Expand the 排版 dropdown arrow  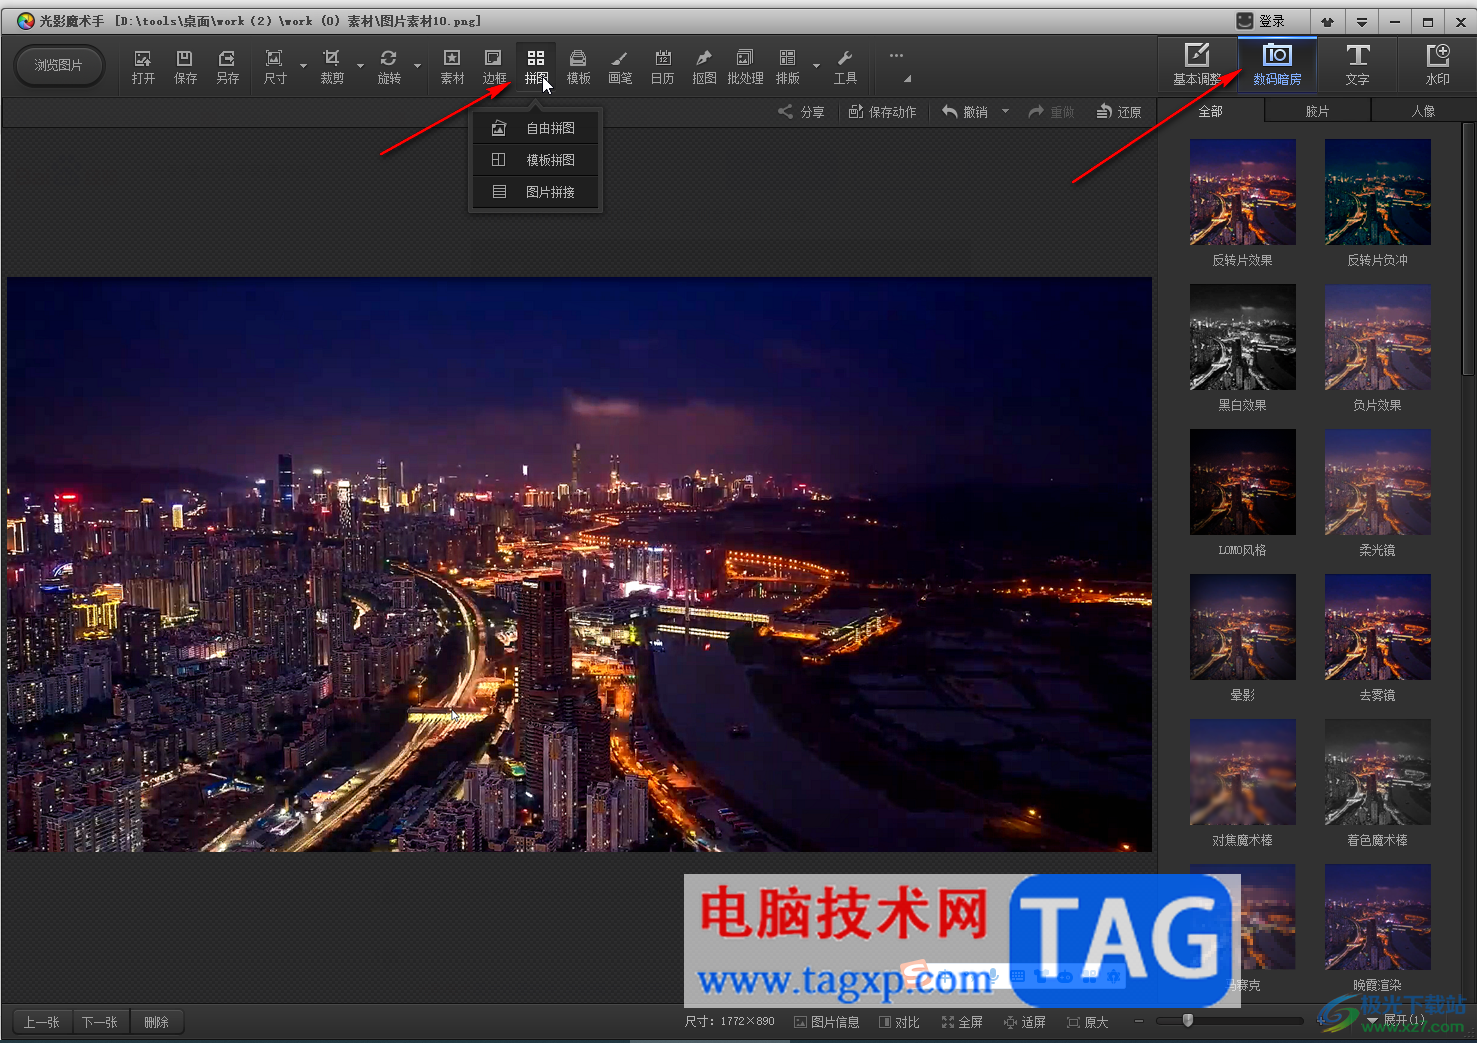click(x=816, y=66)
